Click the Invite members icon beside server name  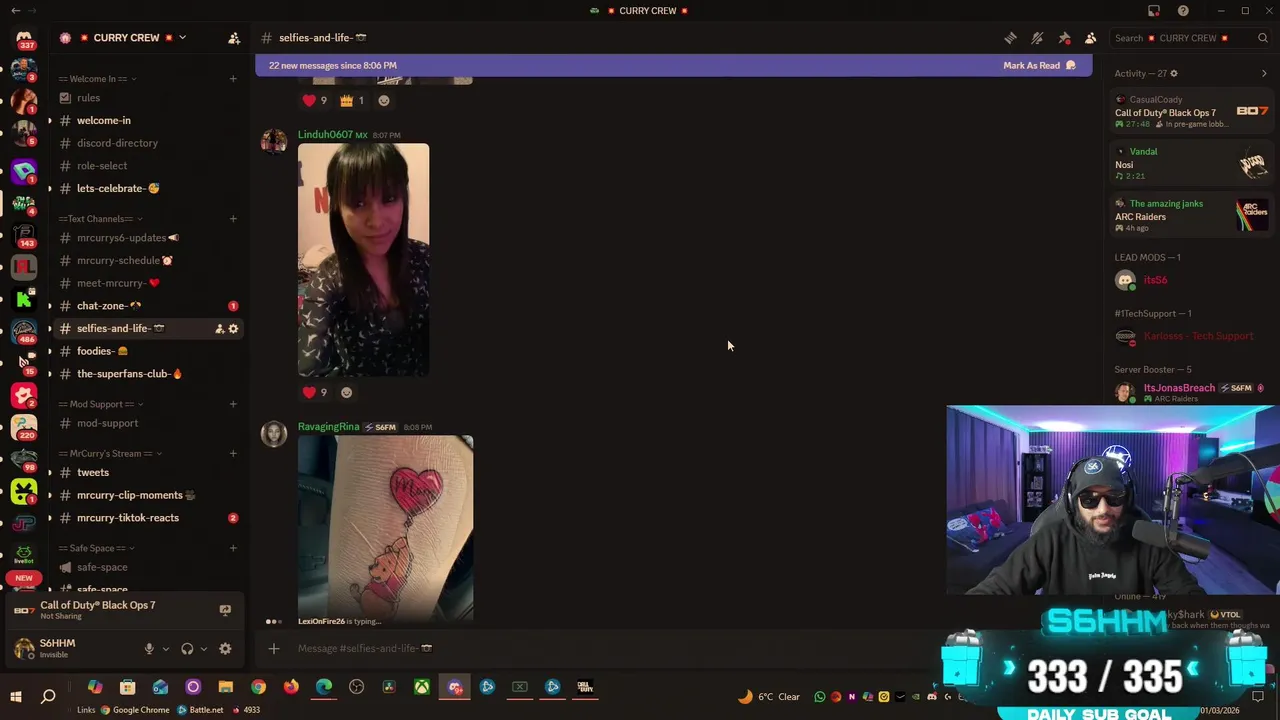coord(234,38)
